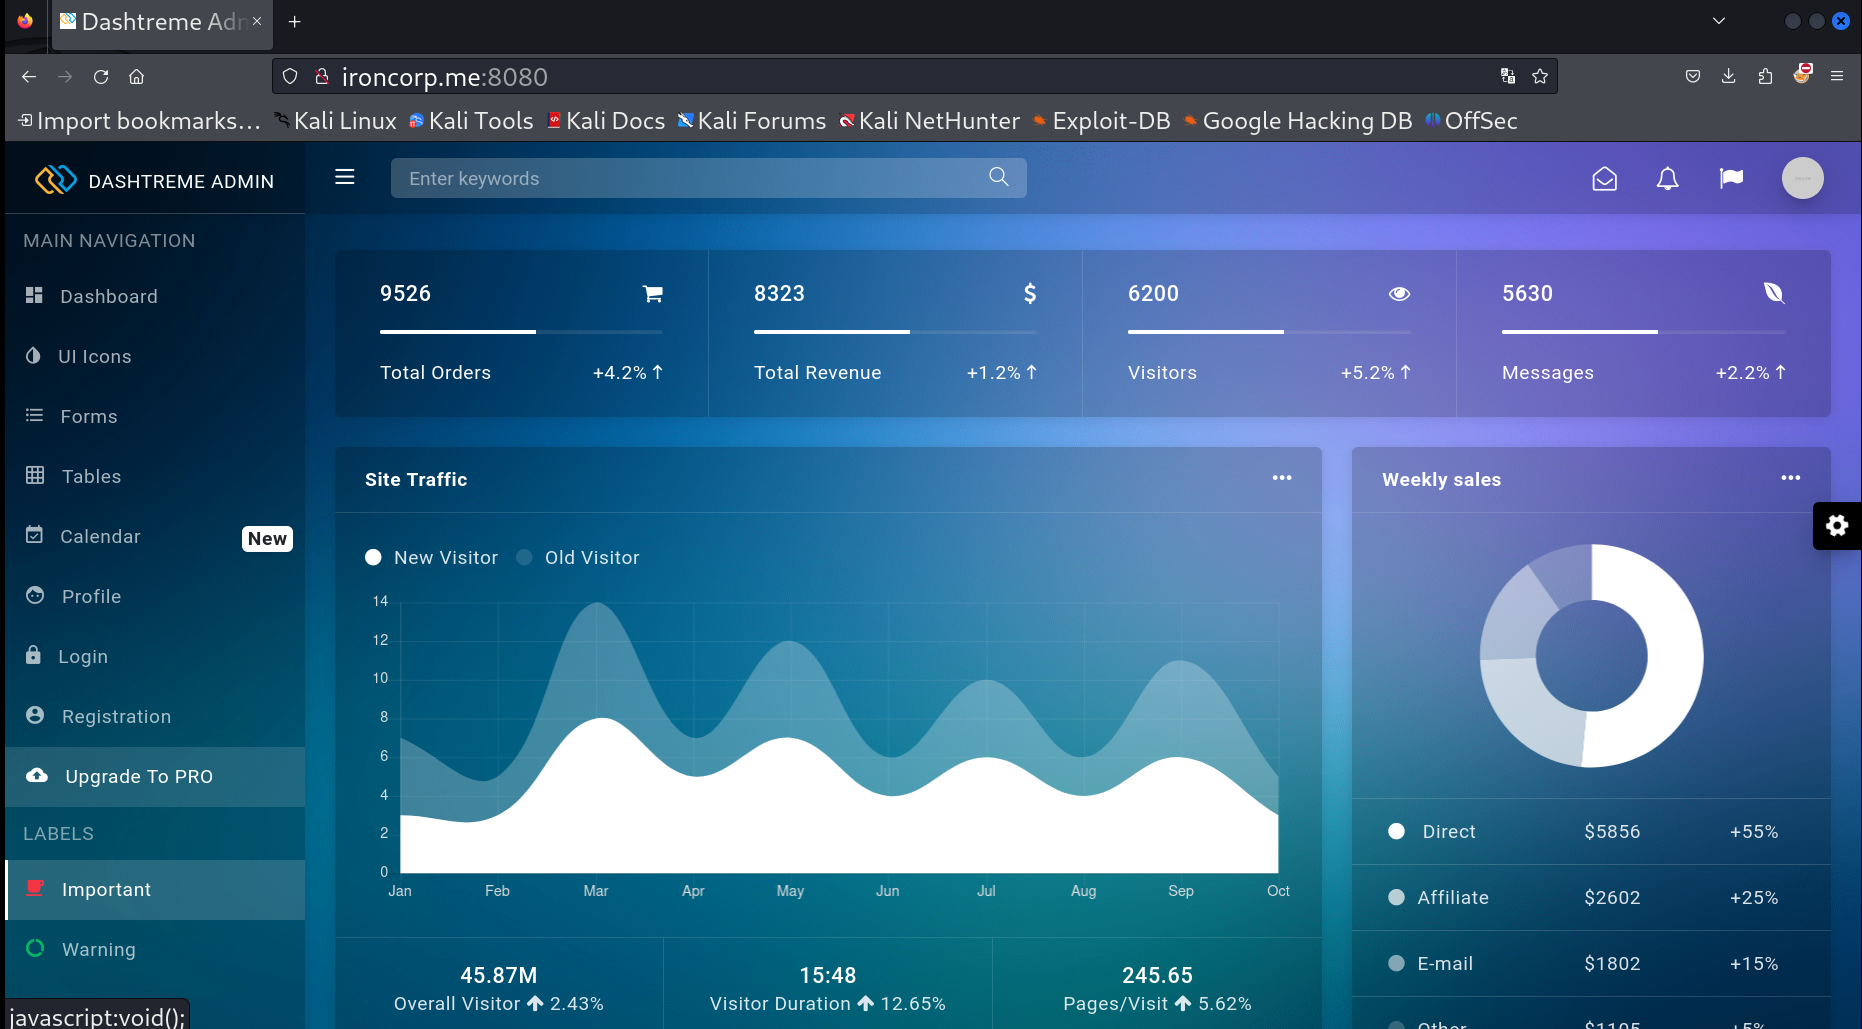Click the site security lock icon

pyautogui.click(x=322, y=76)
